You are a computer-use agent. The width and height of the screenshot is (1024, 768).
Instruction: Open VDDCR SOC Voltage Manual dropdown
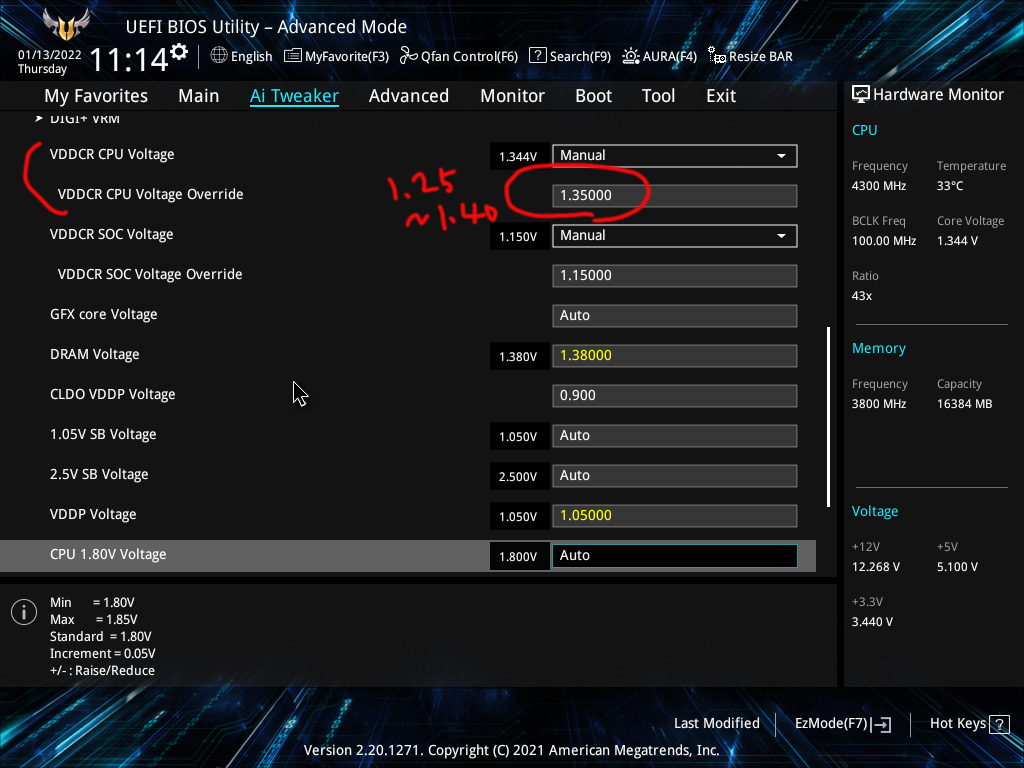(x=675, y=236)
